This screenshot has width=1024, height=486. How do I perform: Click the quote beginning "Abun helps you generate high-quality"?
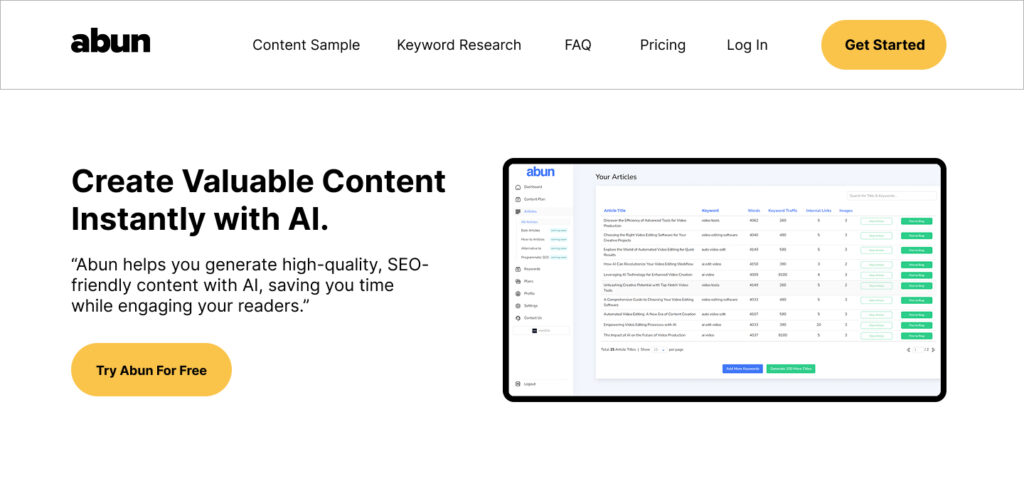[250, 285]
